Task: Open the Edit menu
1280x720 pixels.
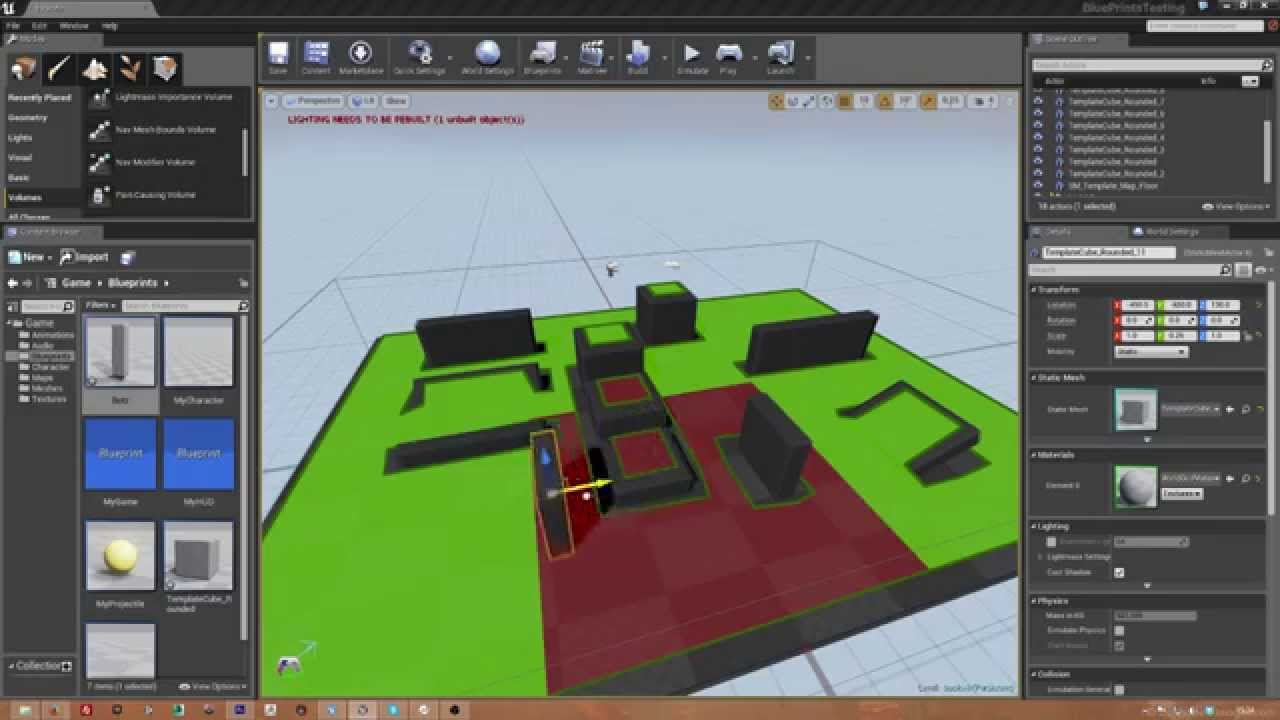Action: (x=39, y=25)
